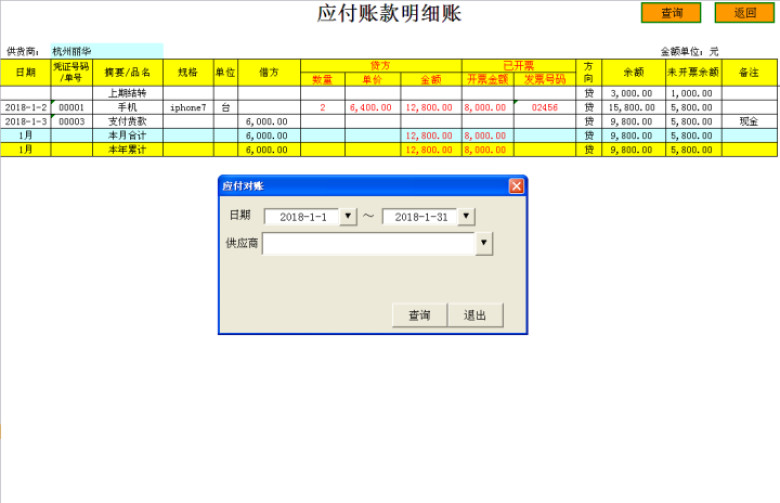Click the 供应商 input field in dialog
The width and height of the screenshot is (780, 503).
coord(369,243)
